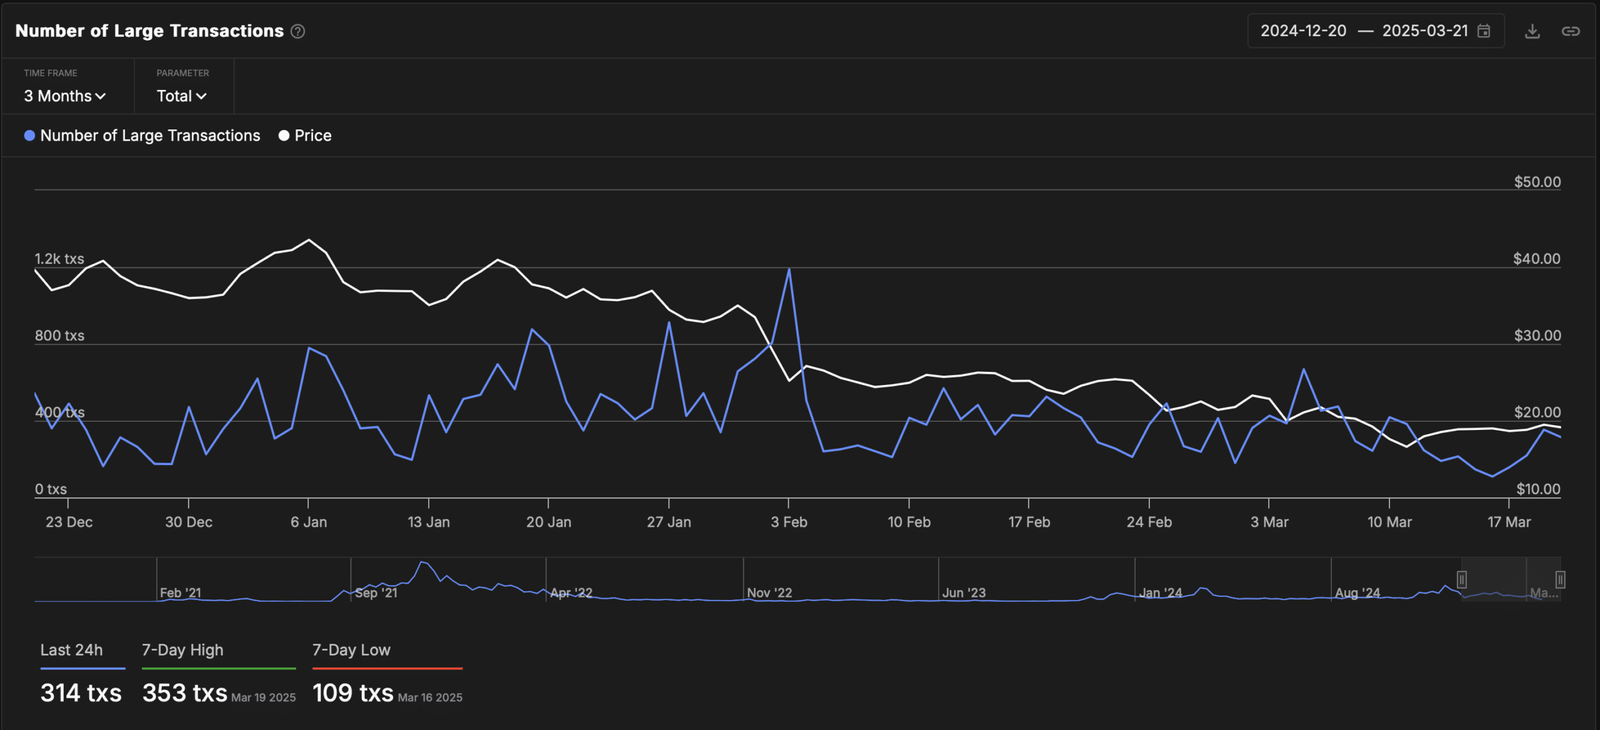Expand the Parameter Total dropdown

[x=181, y=96]
